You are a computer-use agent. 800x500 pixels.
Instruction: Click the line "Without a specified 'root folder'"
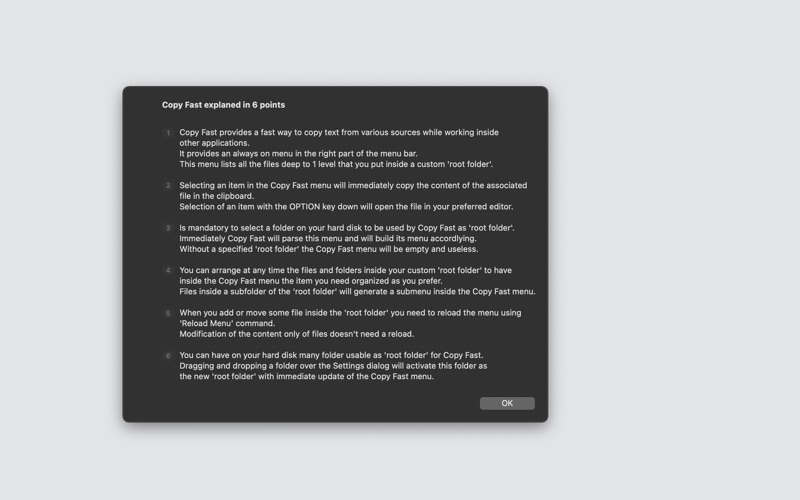pos(329,249)
